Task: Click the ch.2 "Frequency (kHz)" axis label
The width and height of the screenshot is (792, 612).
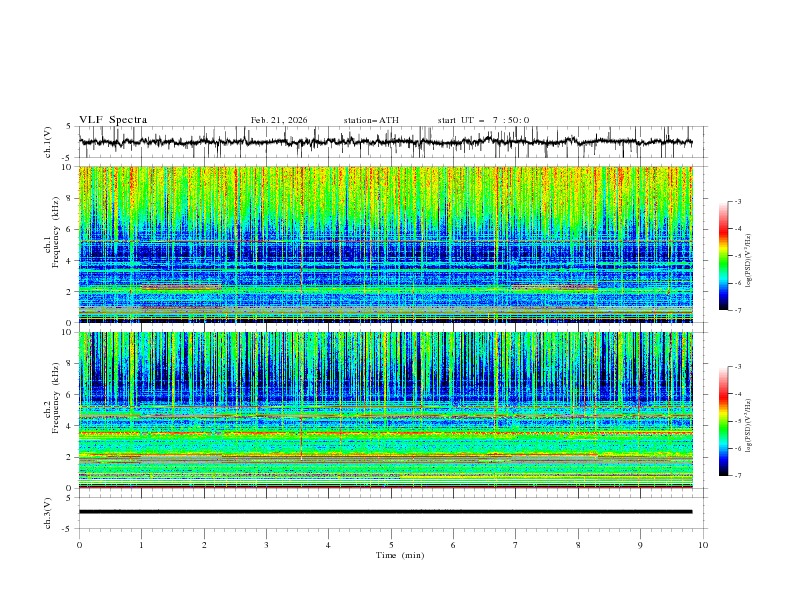Action: pyautogui.click(x=56, y=398)
